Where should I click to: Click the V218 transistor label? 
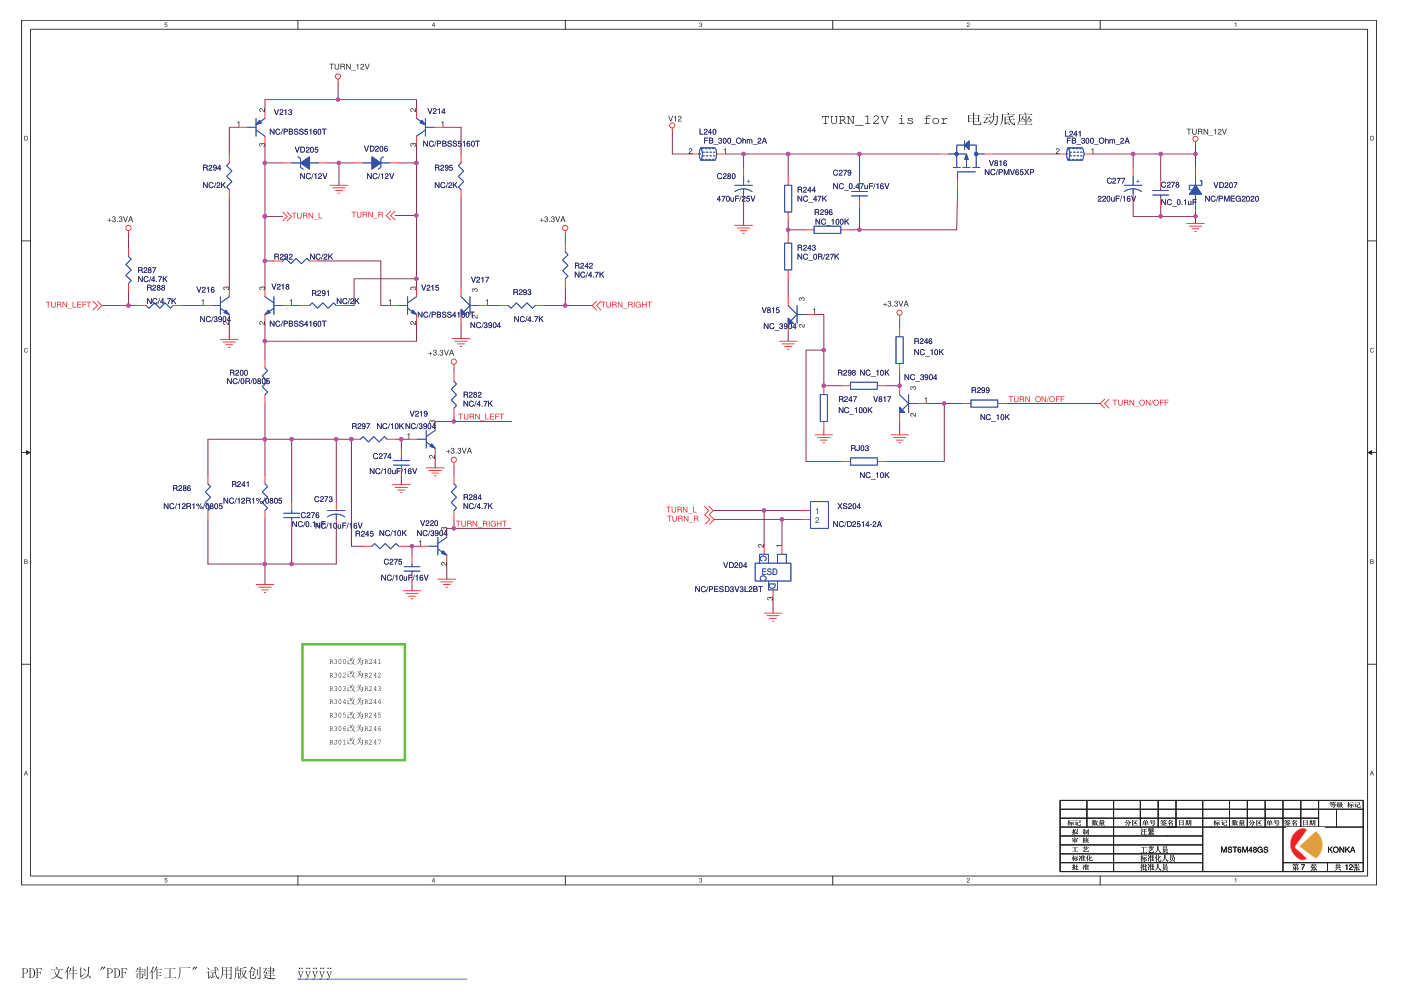click(280, 287)
